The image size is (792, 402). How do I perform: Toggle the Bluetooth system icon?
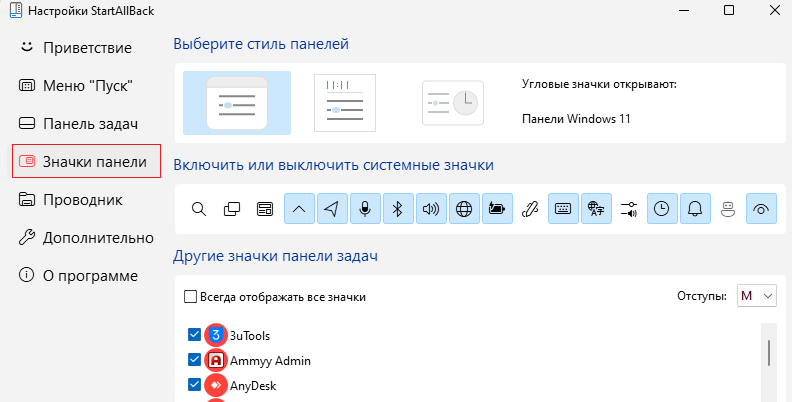[398, 209]
